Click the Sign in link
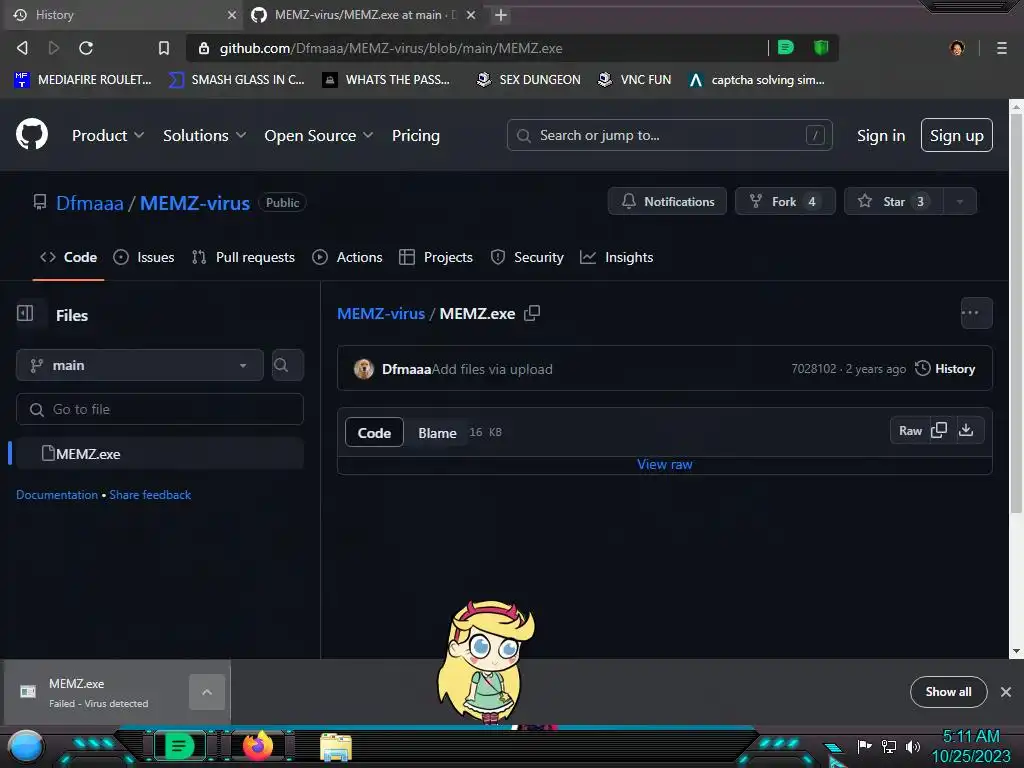 pyautogui.click(x=881, y=135)
